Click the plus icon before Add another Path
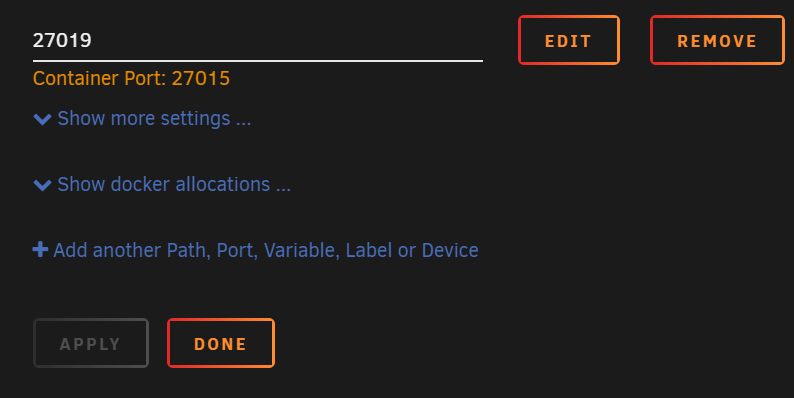Image resolution: width=794 pixels, height=398 pixels. pos(40,250)
